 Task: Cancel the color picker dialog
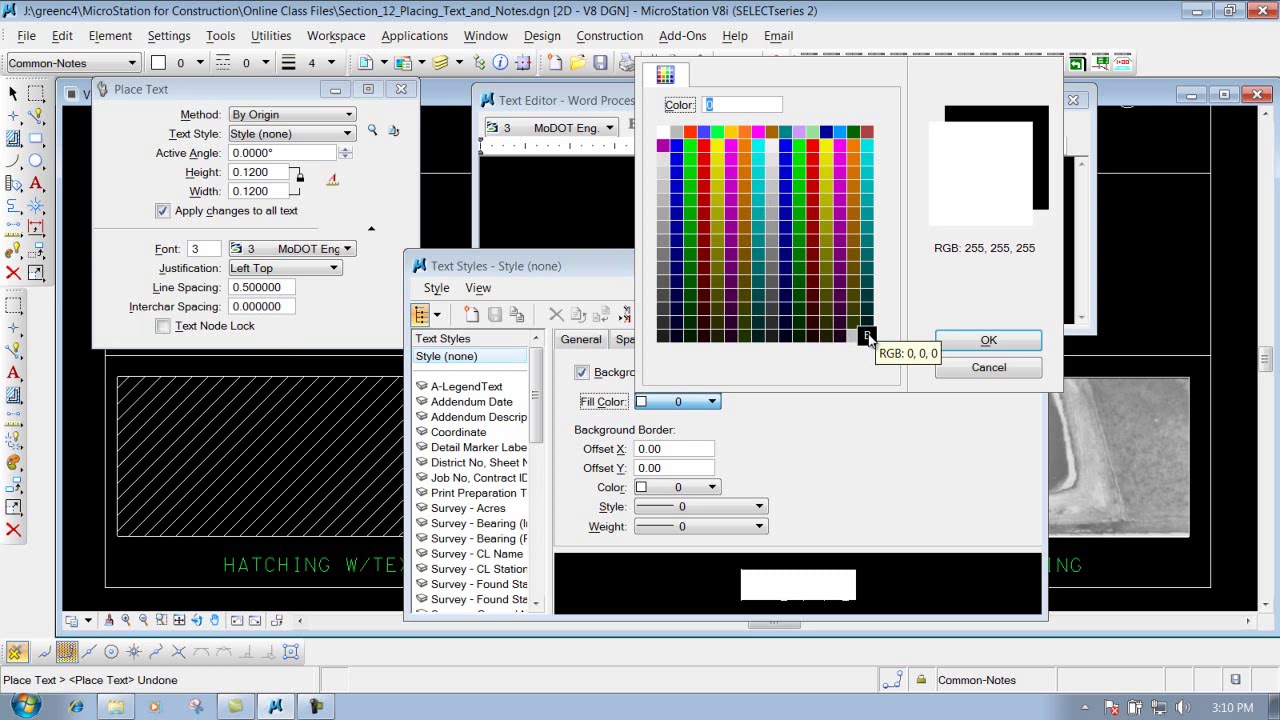988,368
